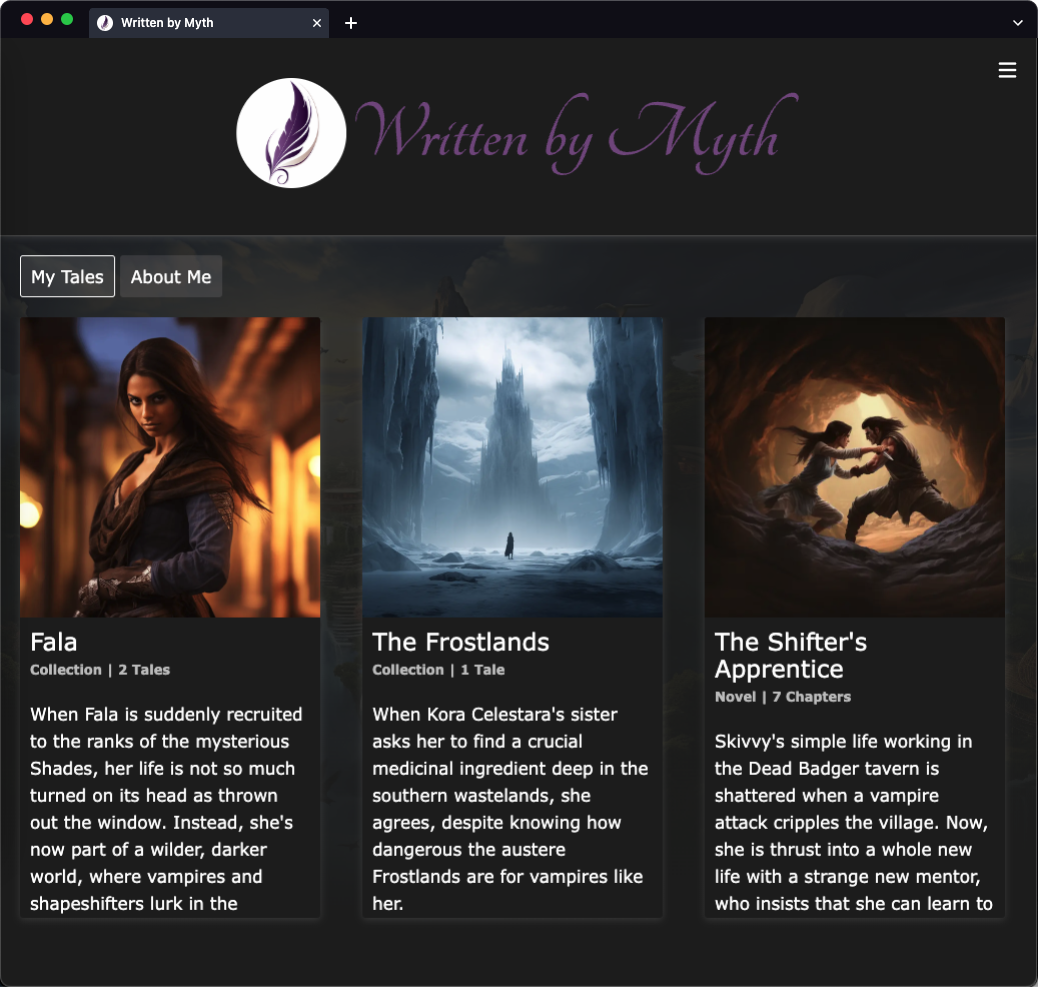Viewport: 1038px width, 987px height.
Task: Open a new browser tab
Action: [x=351, y=23]
